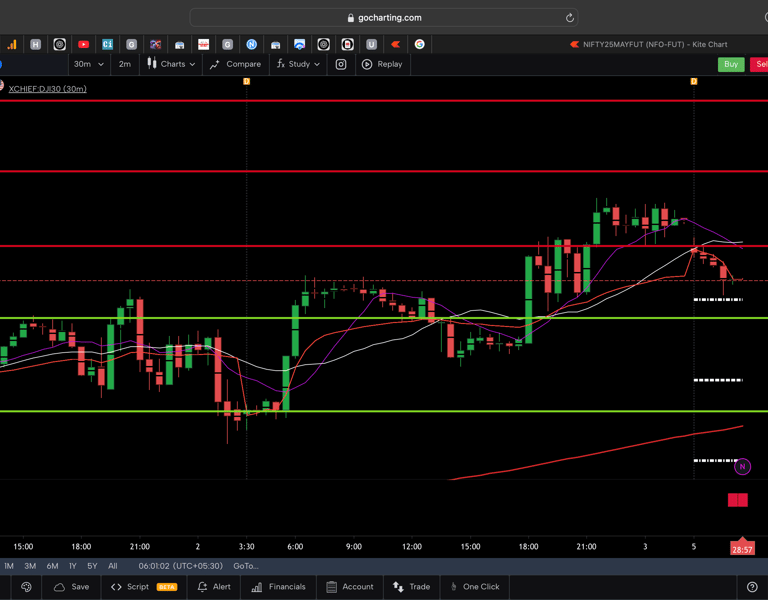
Task: Open the blue N circle bookmark icon
Action: [251, 45]
